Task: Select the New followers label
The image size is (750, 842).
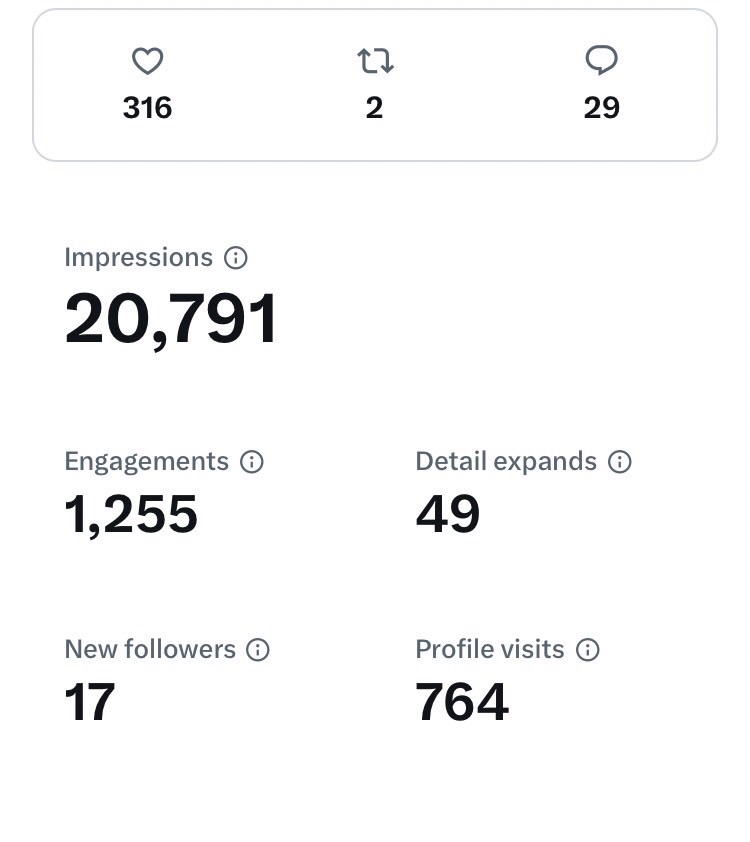Action: (x=150, y=650)
